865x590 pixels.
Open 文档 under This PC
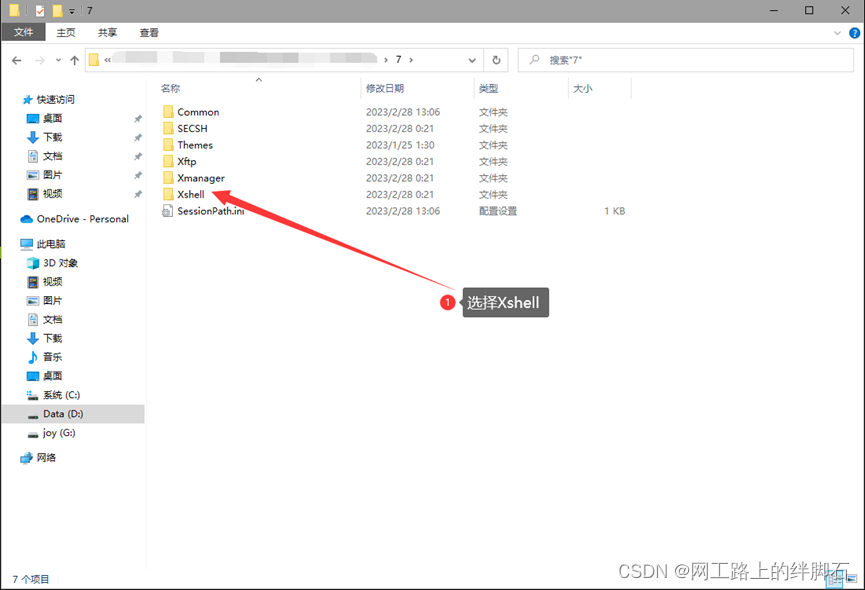[52, 319]
